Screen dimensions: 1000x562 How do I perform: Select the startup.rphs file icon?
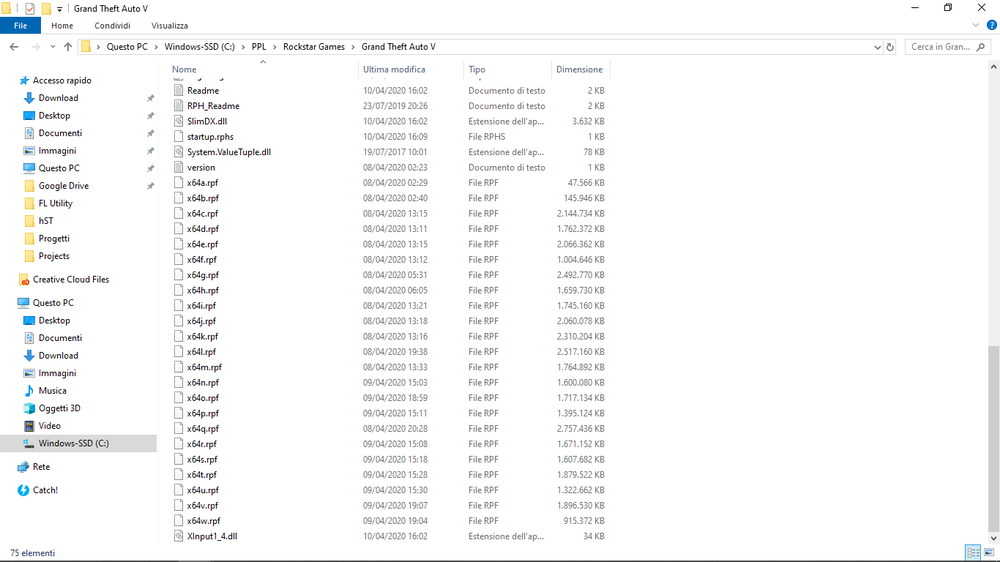179,137
